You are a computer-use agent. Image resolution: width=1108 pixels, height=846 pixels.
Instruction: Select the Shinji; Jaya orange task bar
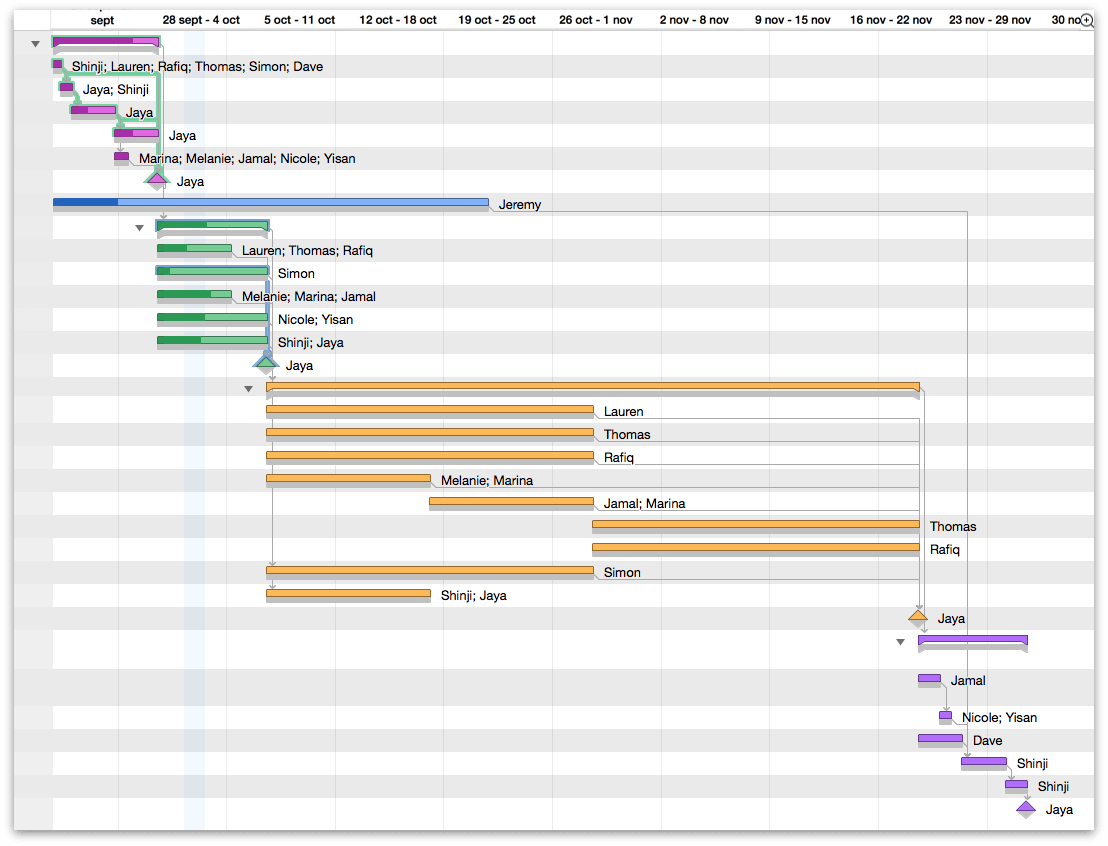pyautogui.click(x=349, y=594)
